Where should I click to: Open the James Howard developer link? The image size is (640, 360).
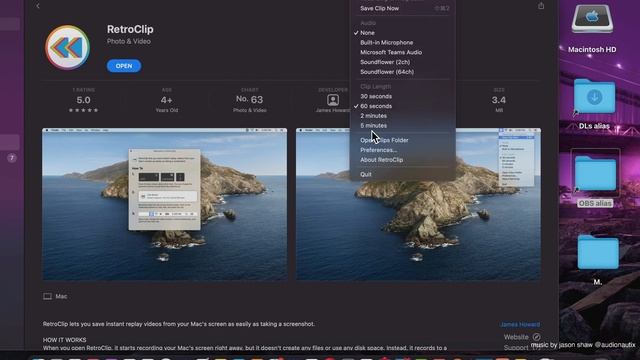tap(520, 324)
